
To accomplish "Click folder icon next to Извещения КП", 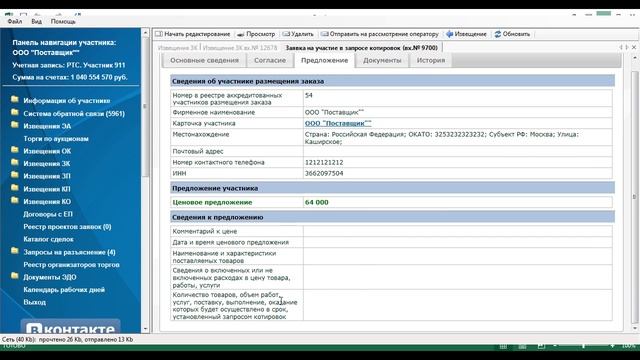I will click(x=15, y=188).
